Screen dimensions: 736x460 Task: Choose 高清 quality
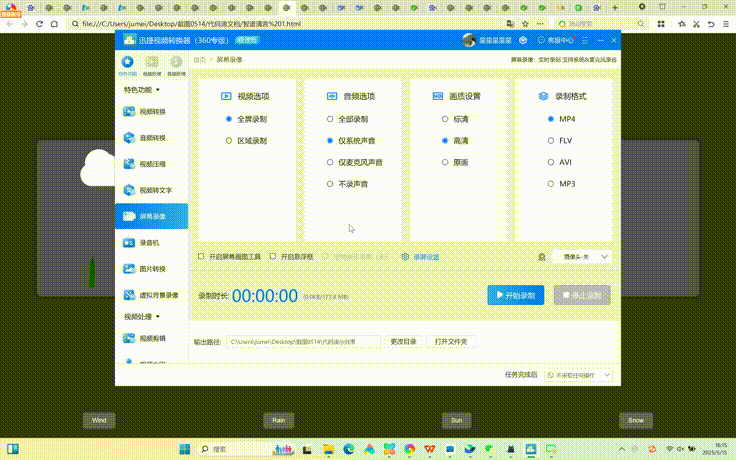coord(455,141)
